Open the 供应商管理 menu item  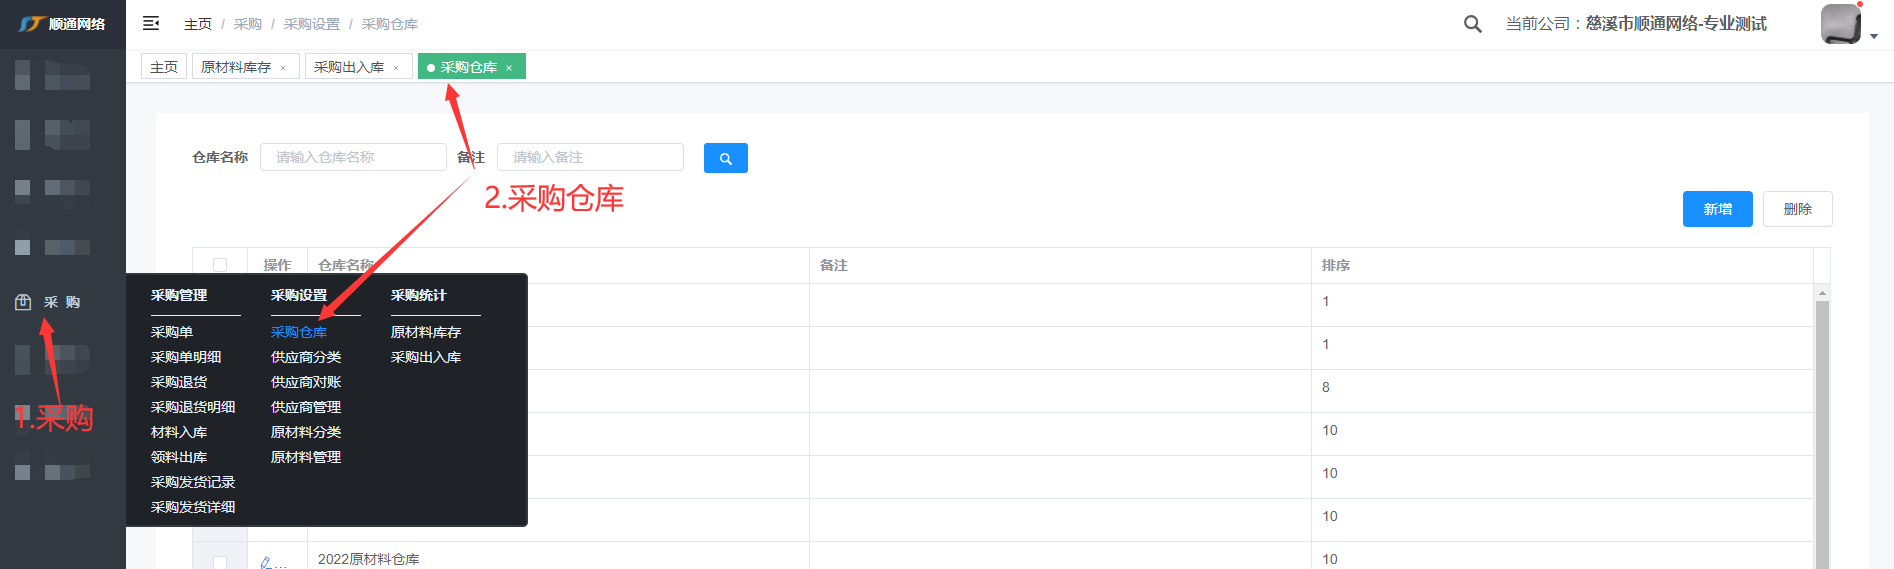tap(306, 407)
